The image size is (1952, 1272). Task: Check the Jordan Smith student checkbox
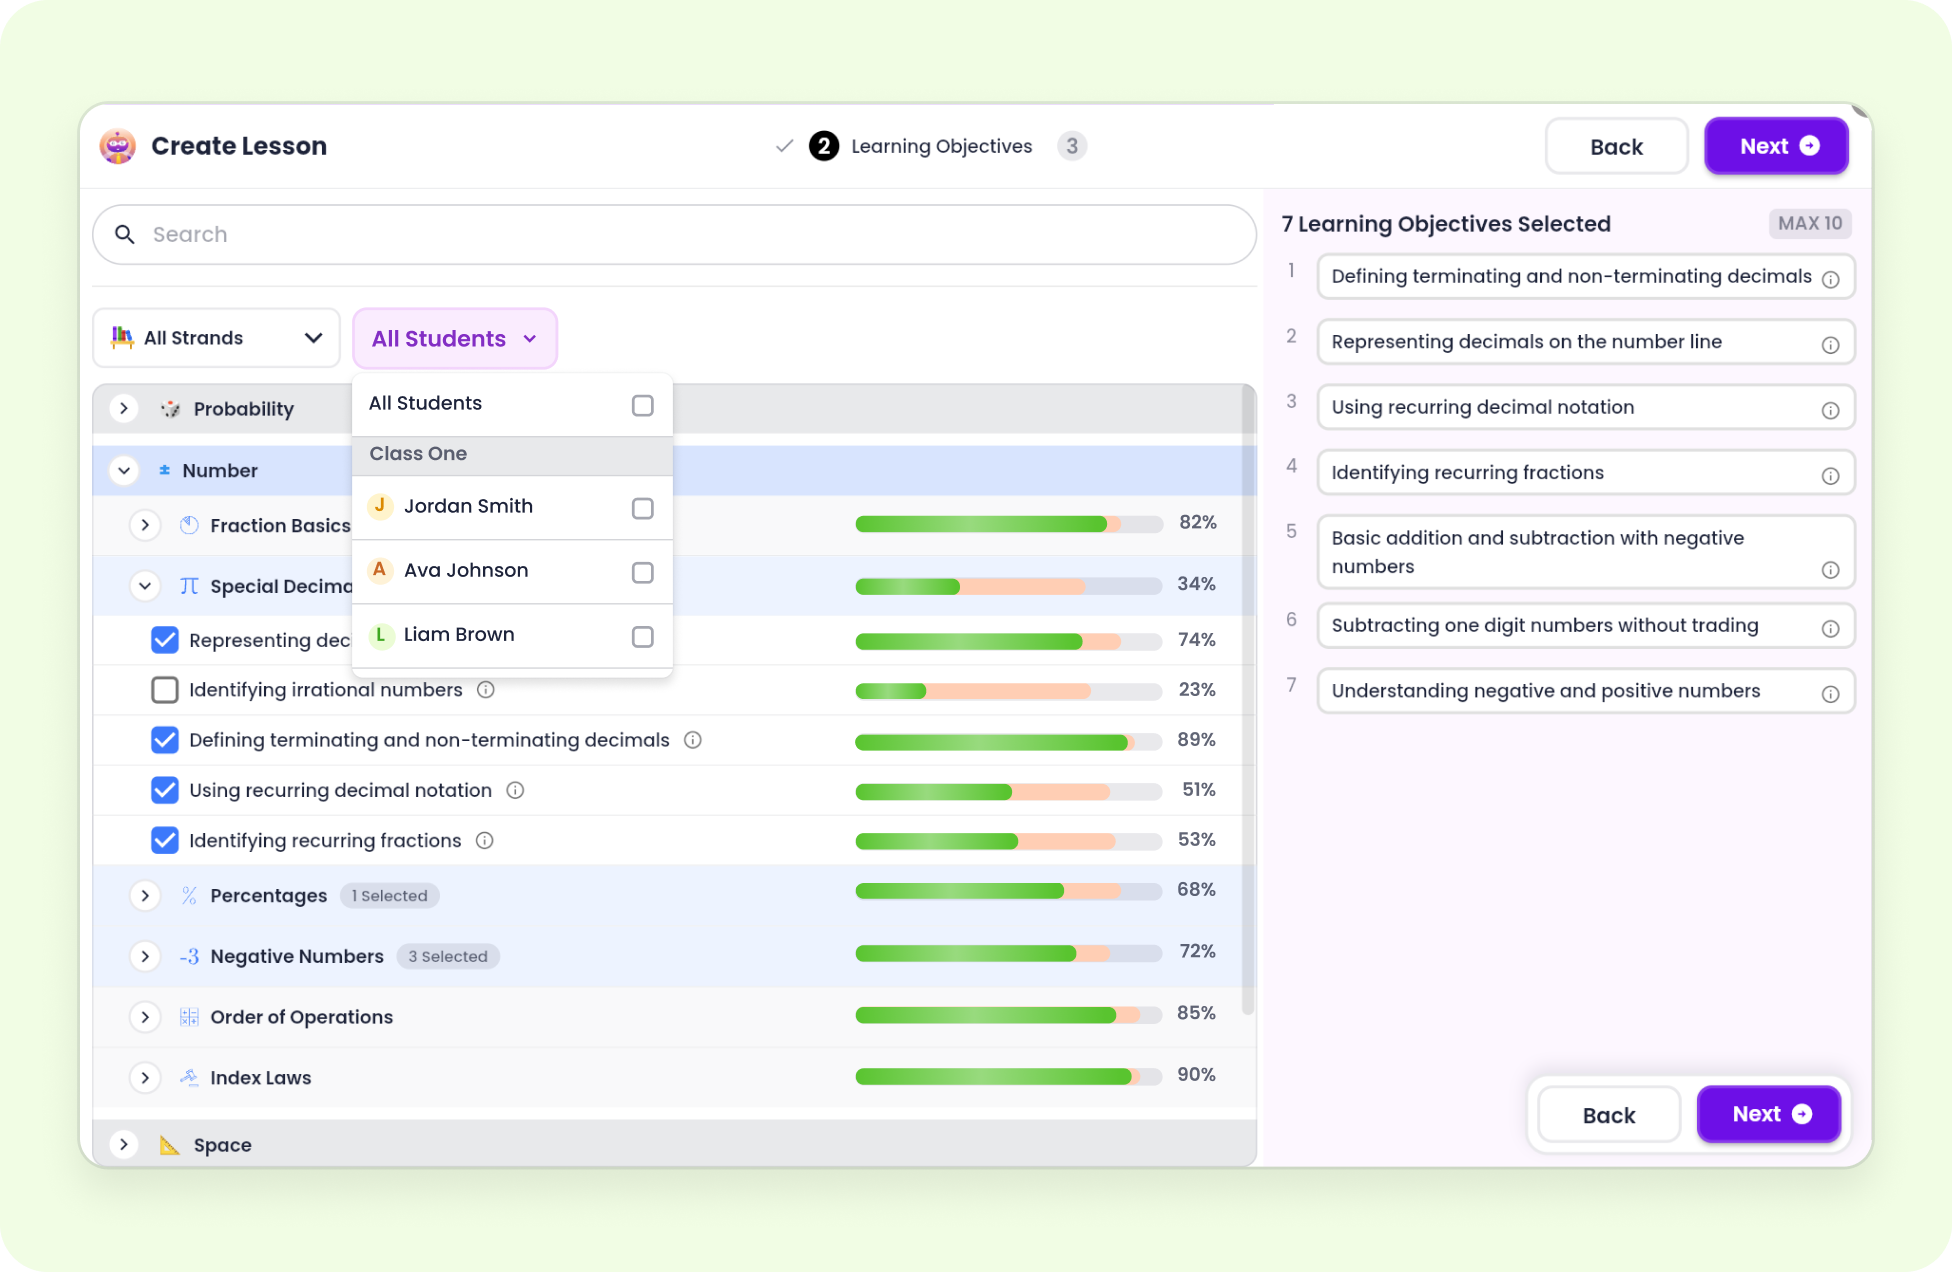pyautogui.click(x=643, y=509)
